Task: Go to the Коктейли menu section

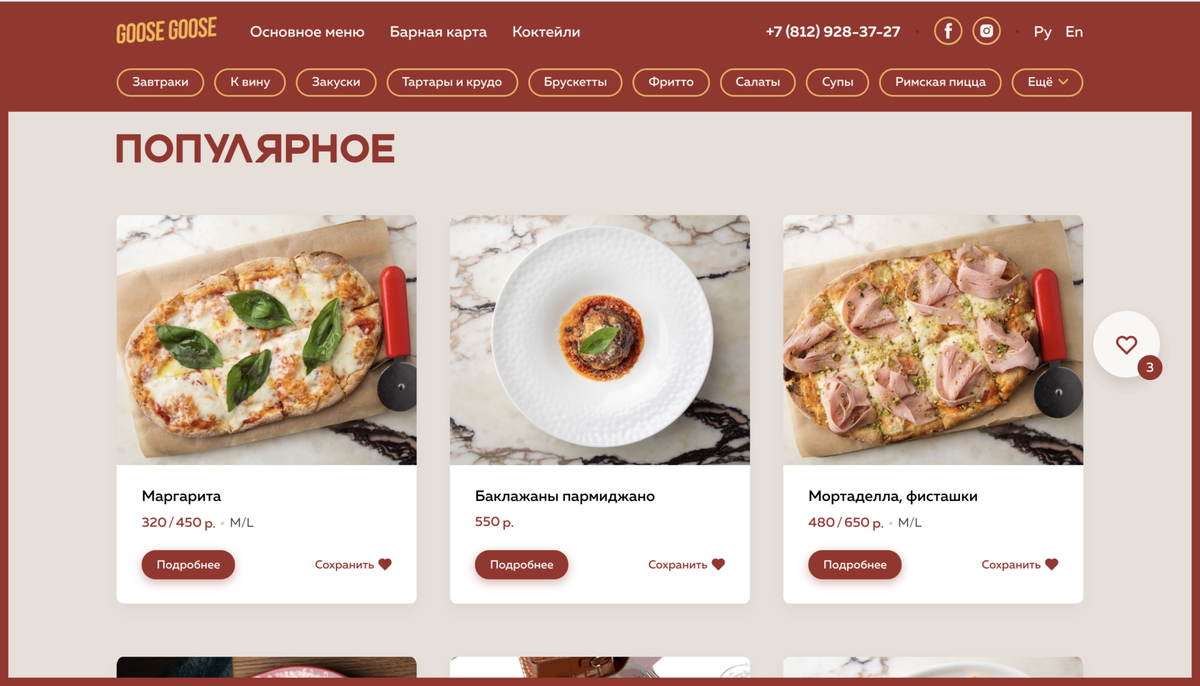Action: coord(546,32)
